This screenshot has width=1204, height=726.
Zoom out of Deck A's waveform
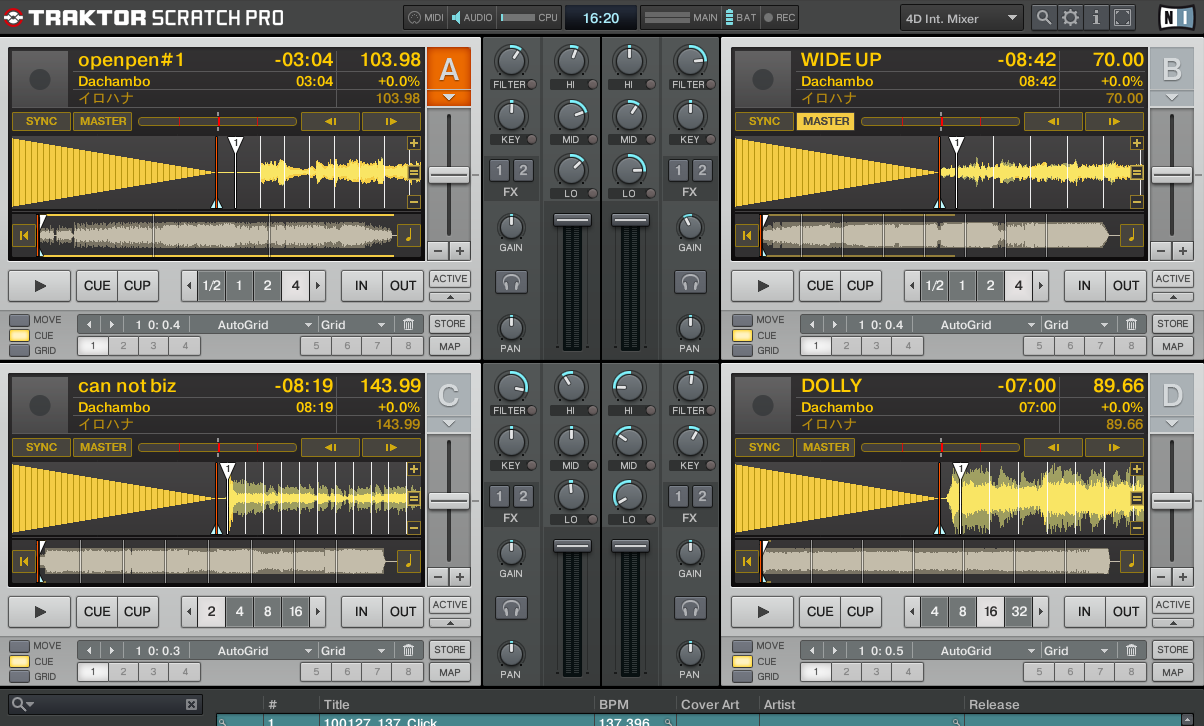coord(414,202)
